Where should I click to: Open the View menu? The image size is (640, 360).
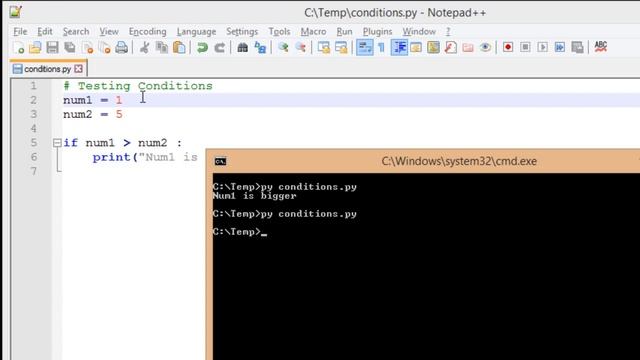click(109, 31)
